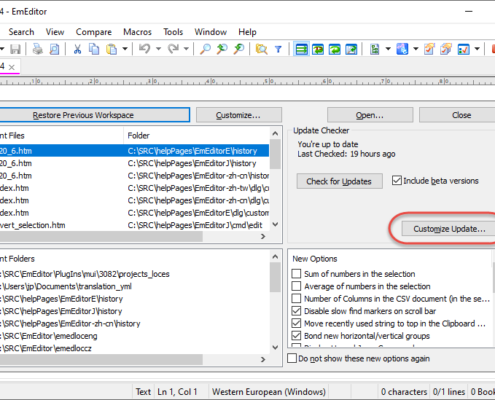This screenshot has height=400, width=495.
Task: Click recent files vertical scrollbar thumb
Action: (x=275, y=154)
